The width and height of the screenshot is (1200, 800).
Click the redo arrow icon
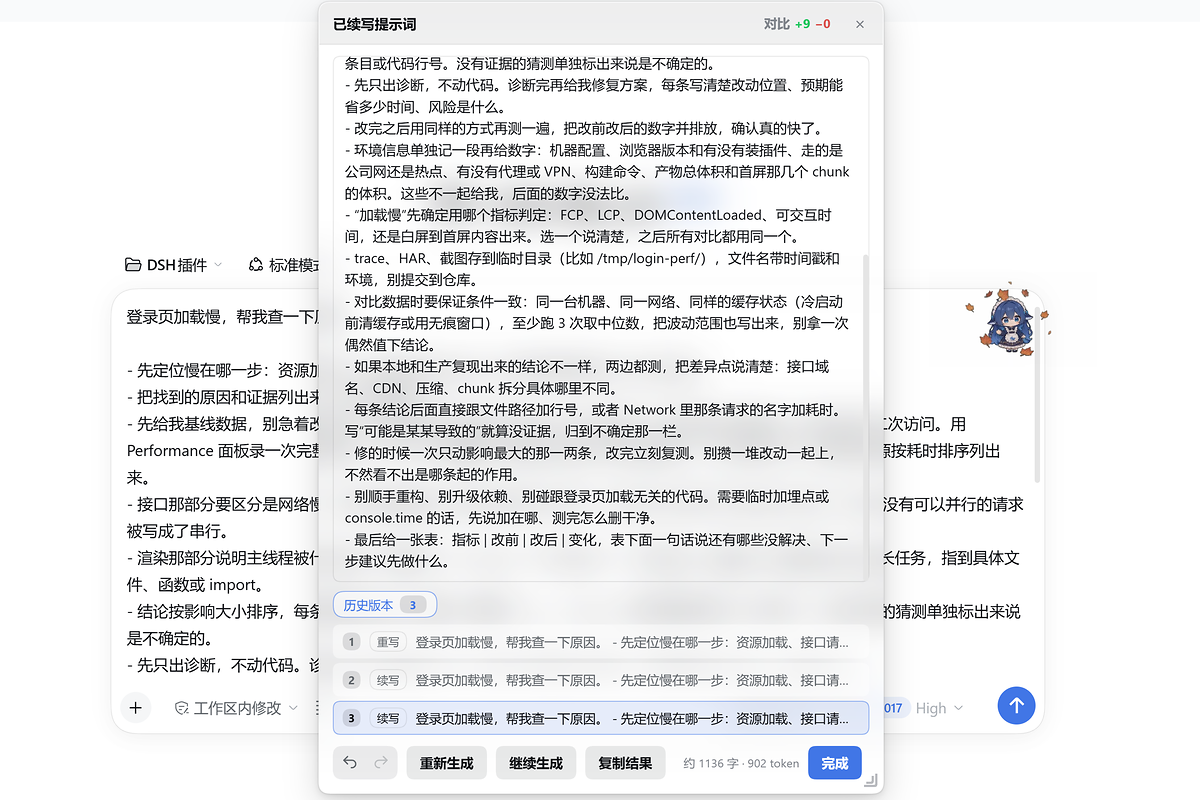tap(381, 763)
